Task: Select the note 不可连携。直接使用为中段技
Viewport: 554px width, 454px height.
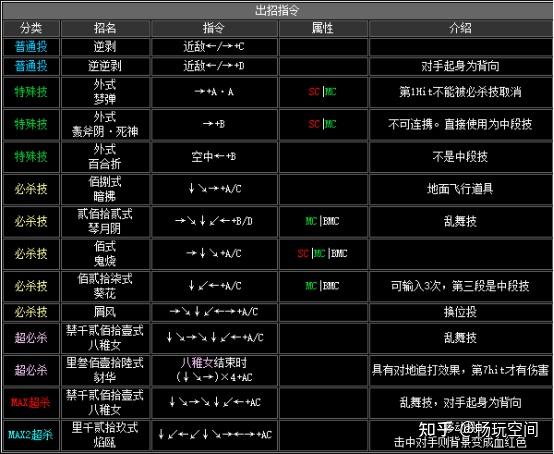Action: (x=460, y=124)
